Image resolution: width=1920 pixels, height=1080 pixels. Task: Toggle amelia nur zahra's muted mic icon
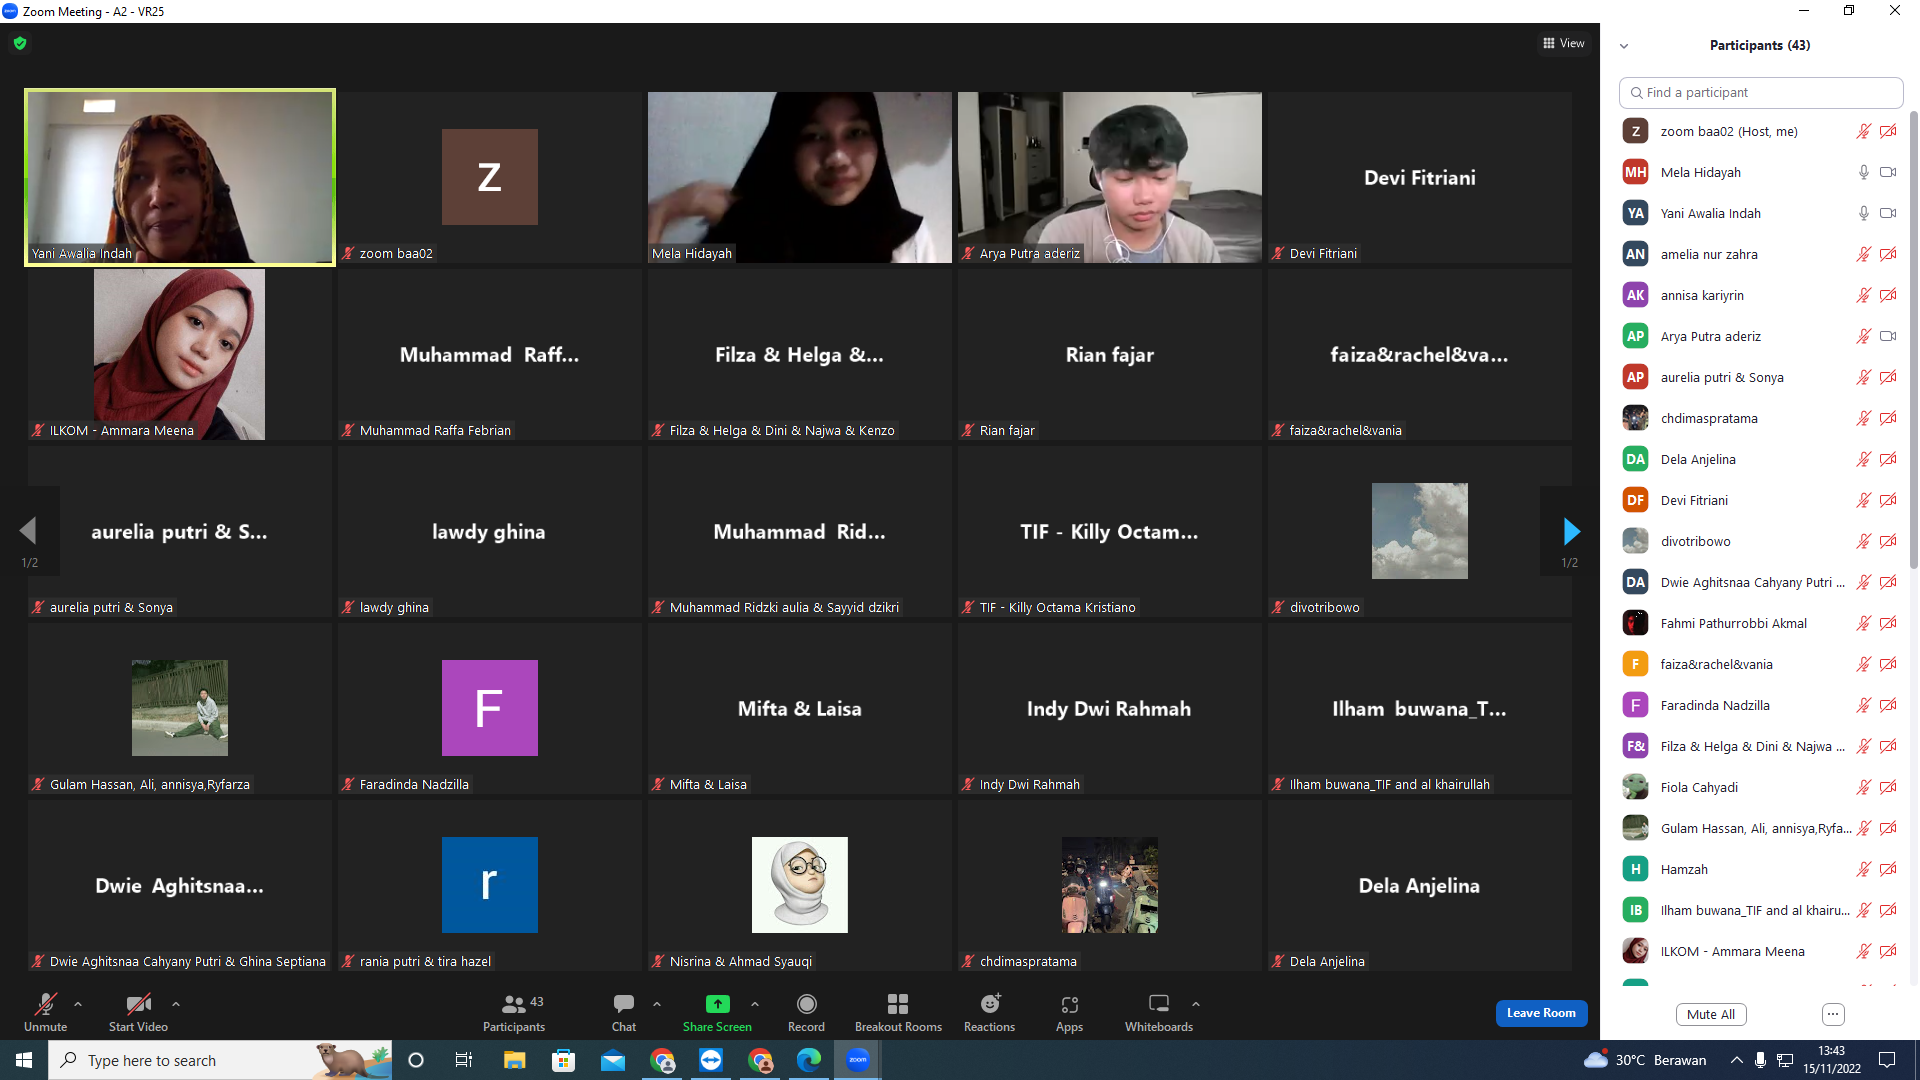click(x=1864, y=254)
